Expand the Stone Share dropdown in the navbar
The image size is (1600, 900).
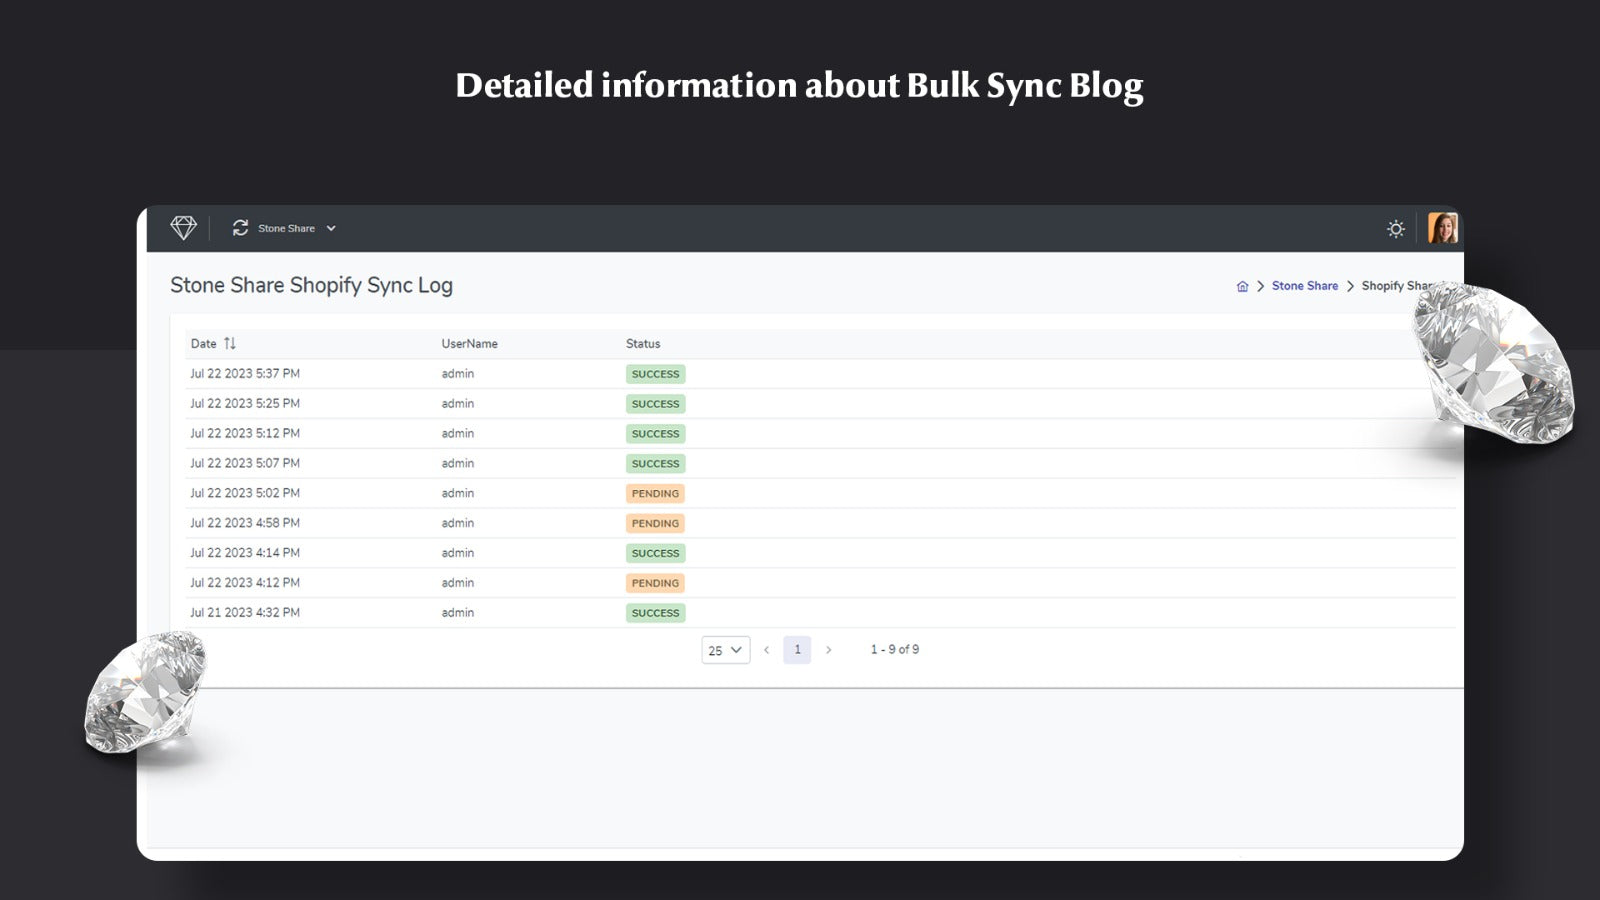(331, 228)
